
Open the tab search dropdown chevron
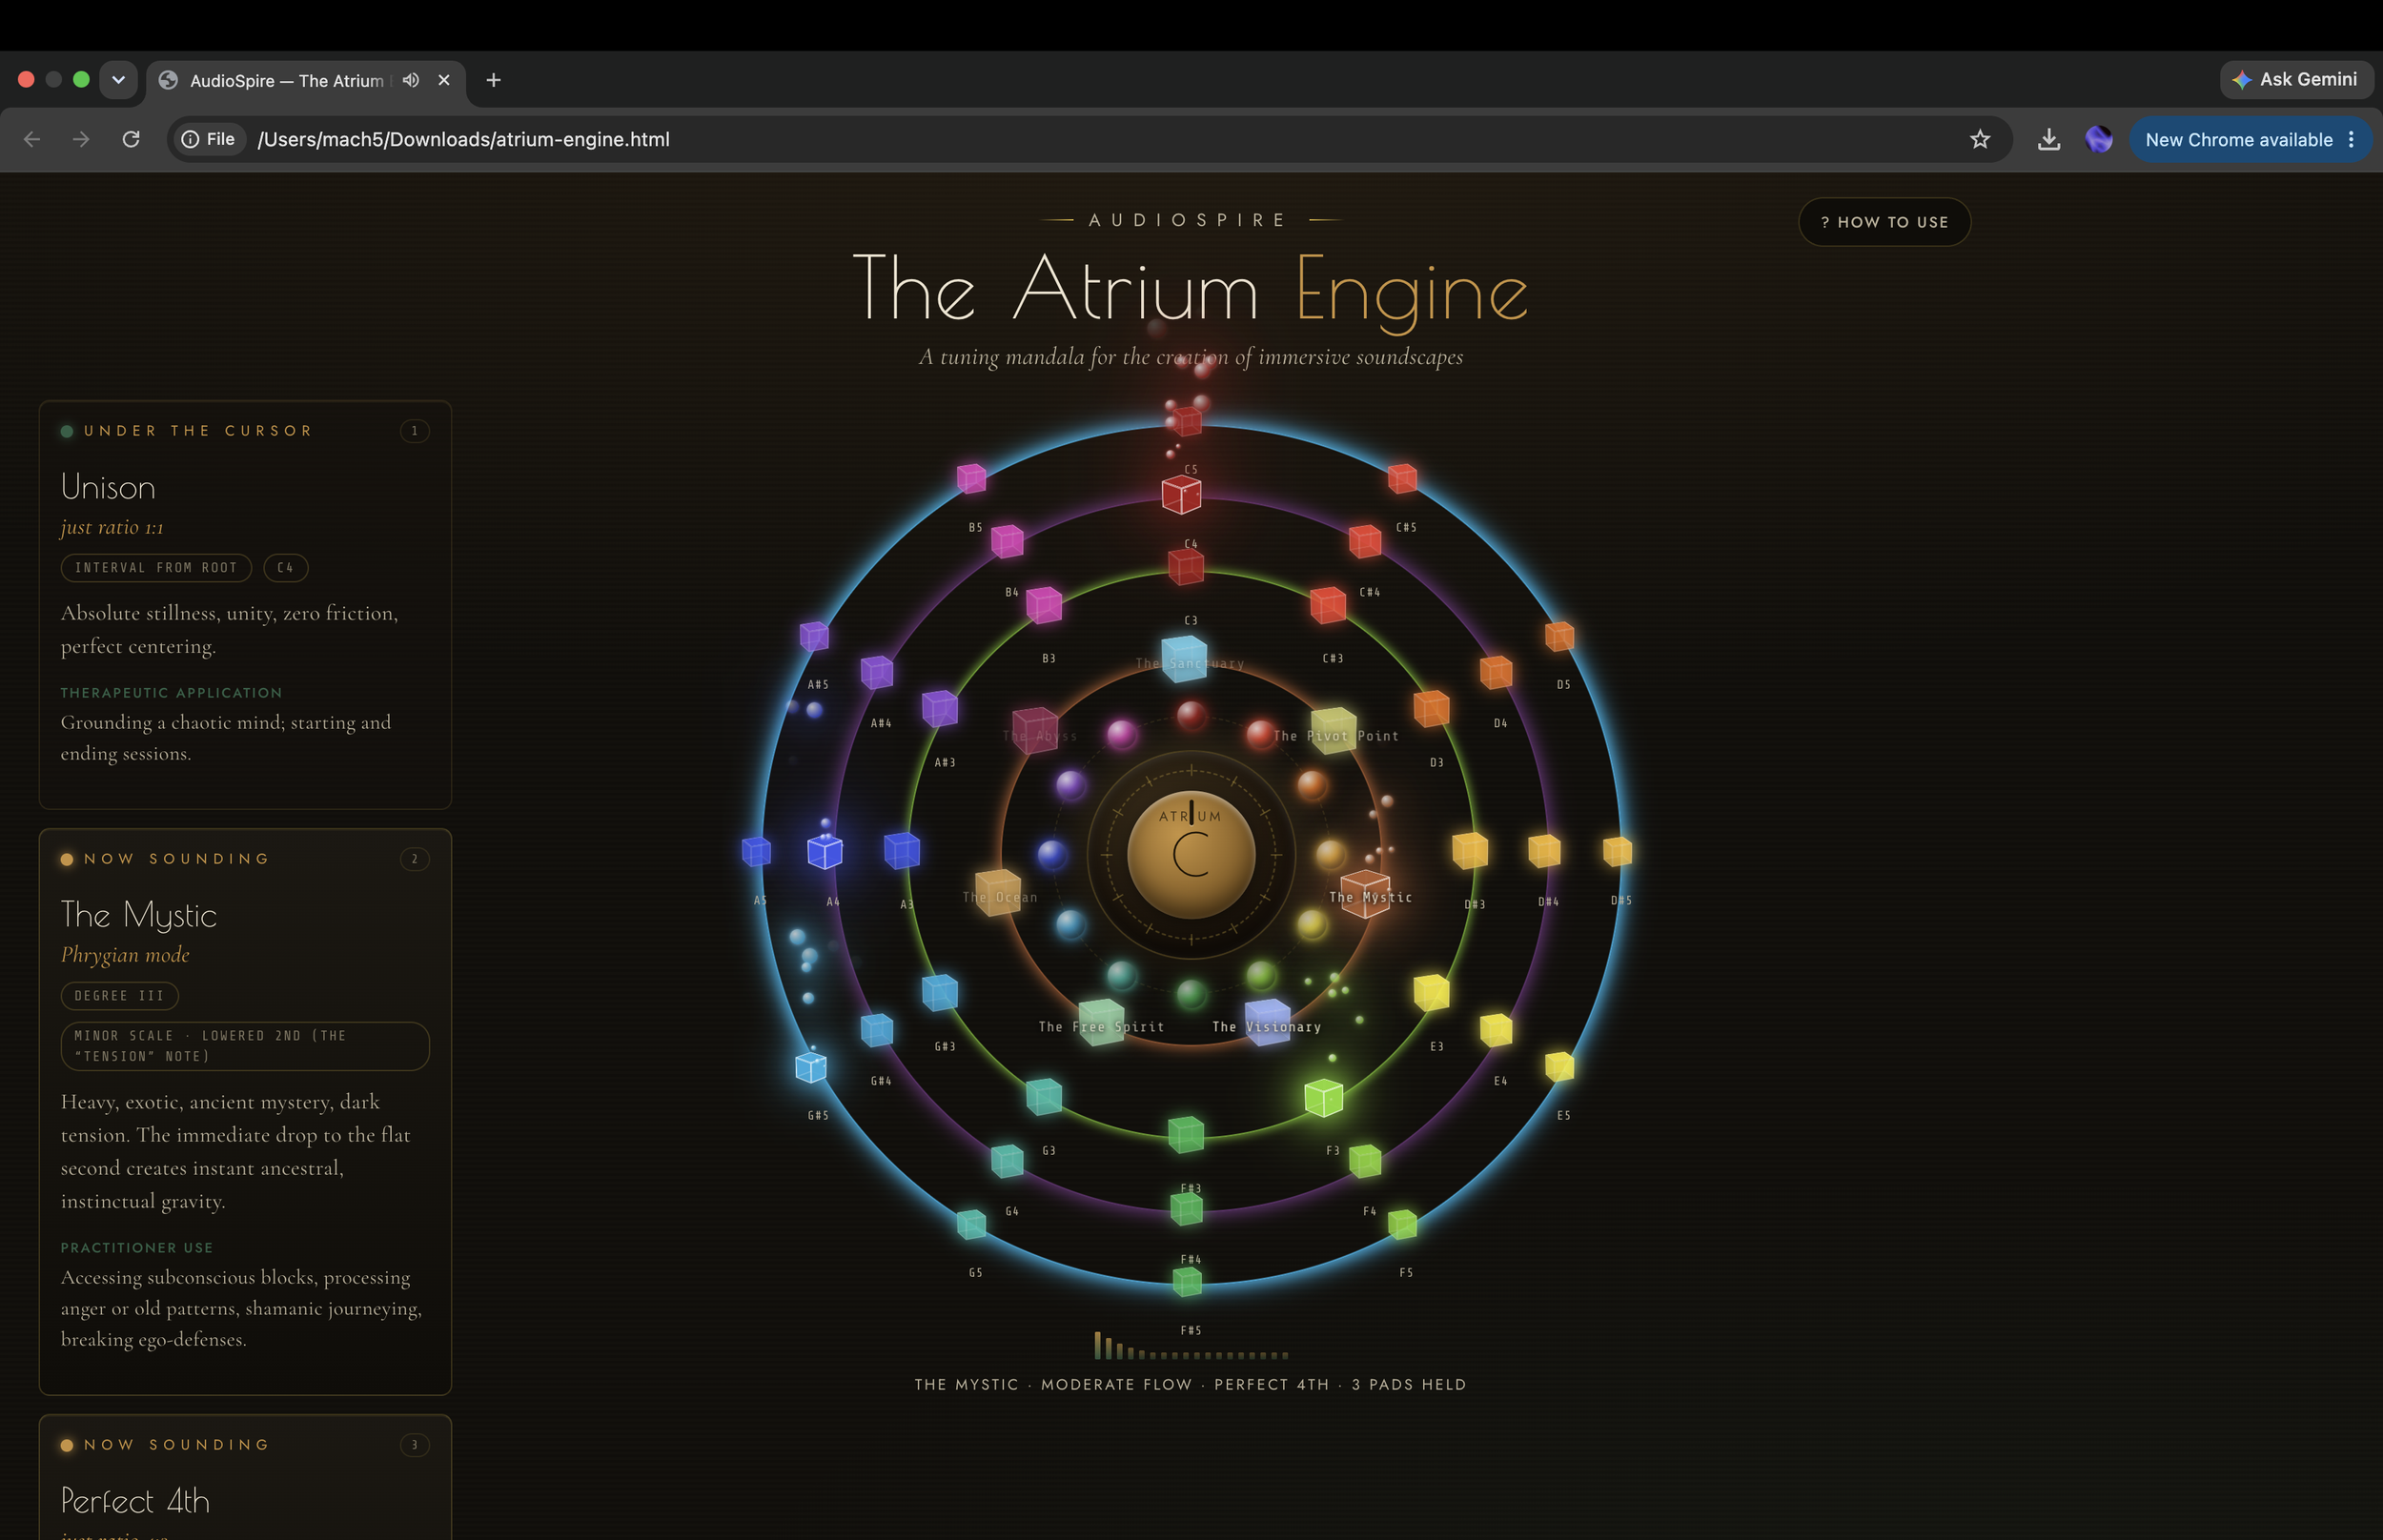(118, 80)
